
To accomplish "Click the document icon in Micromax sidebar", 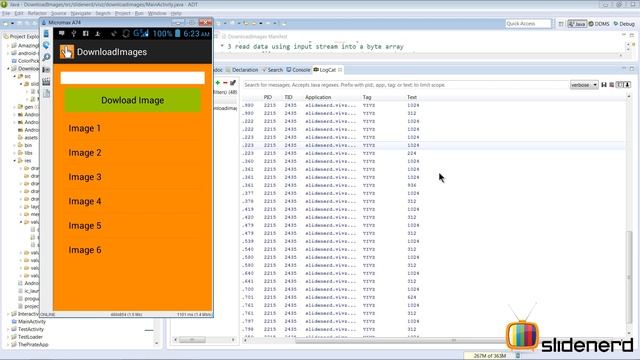I will pyautogui.click(x=46, y=93).
